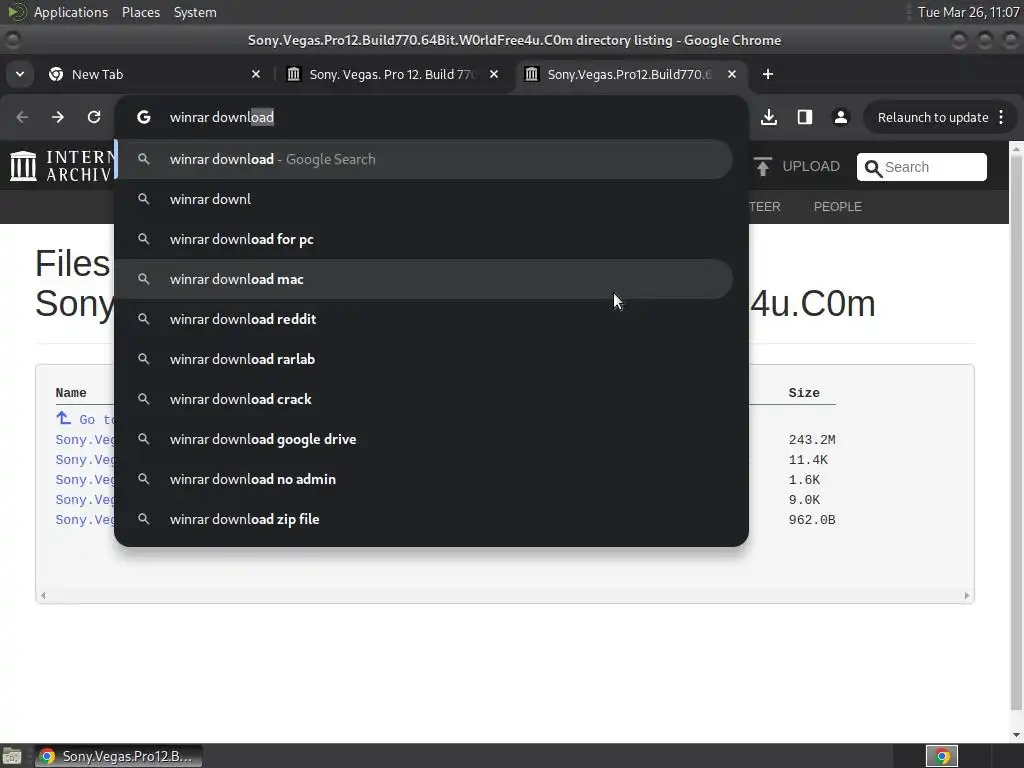Close the Sony. Vegas. Pro 12 middle tab

(494, 74)
